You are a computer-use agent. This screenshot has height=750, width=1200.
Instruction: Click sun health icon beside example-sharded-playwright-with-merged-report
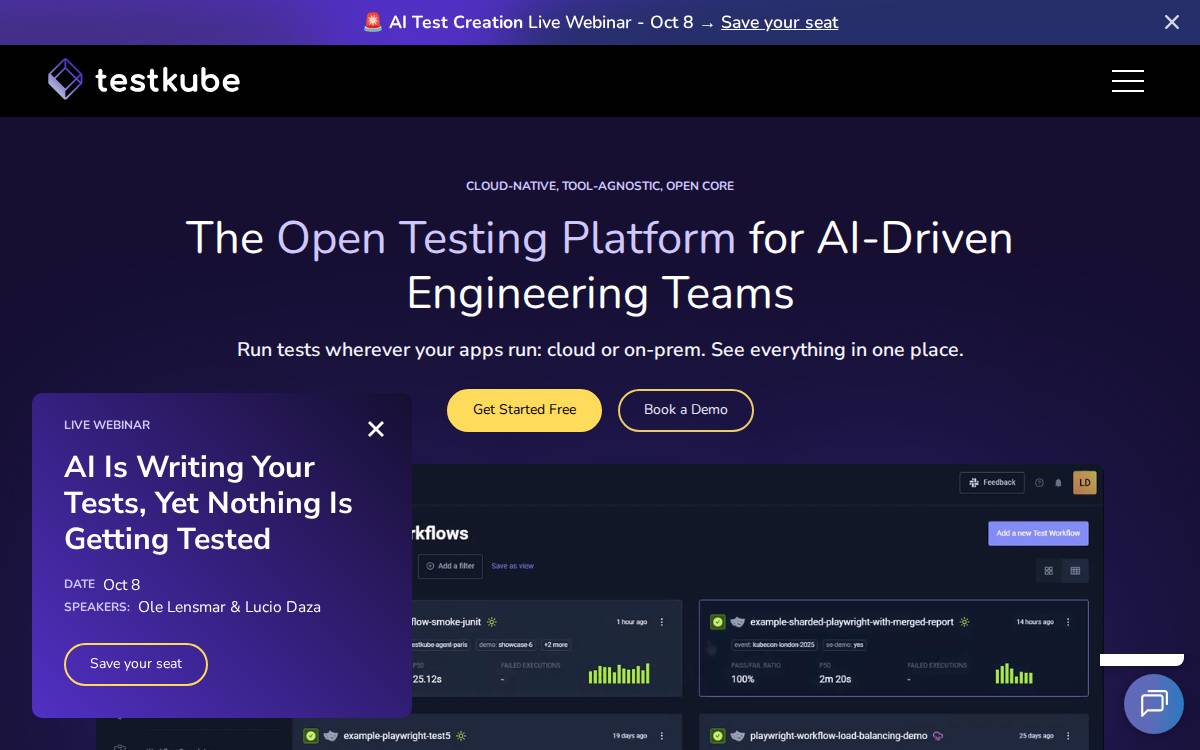(964, 622)
